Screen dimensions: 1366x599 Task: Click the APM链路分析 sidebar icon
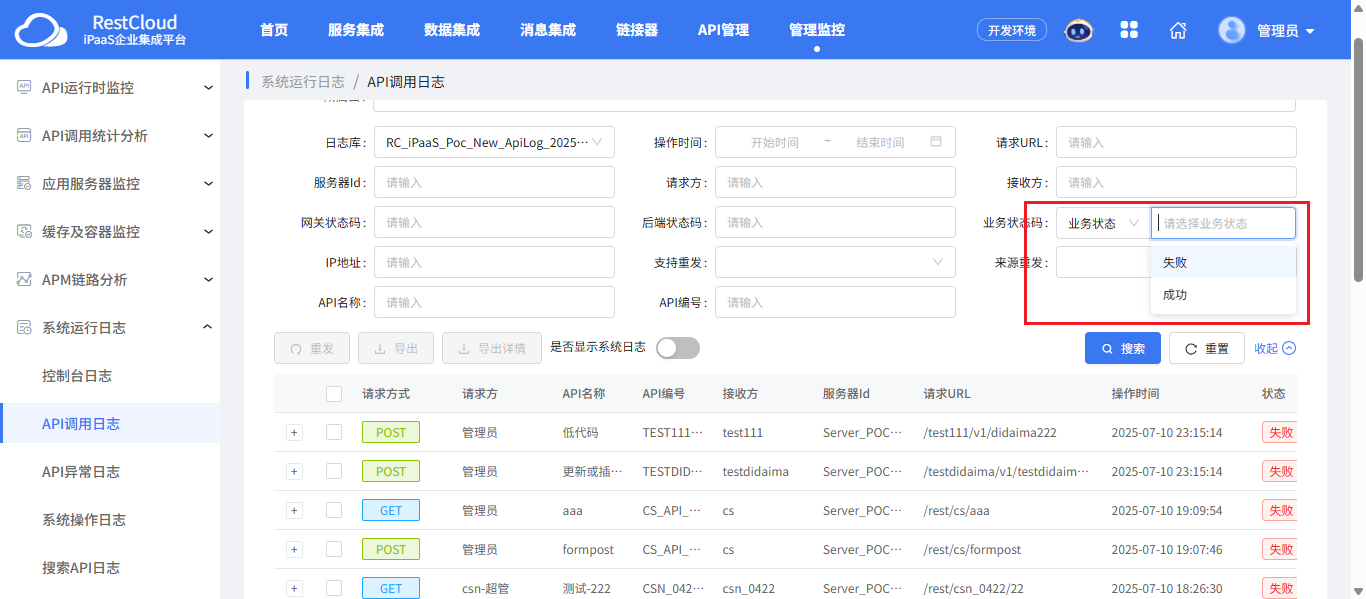(x=24, y=280)
